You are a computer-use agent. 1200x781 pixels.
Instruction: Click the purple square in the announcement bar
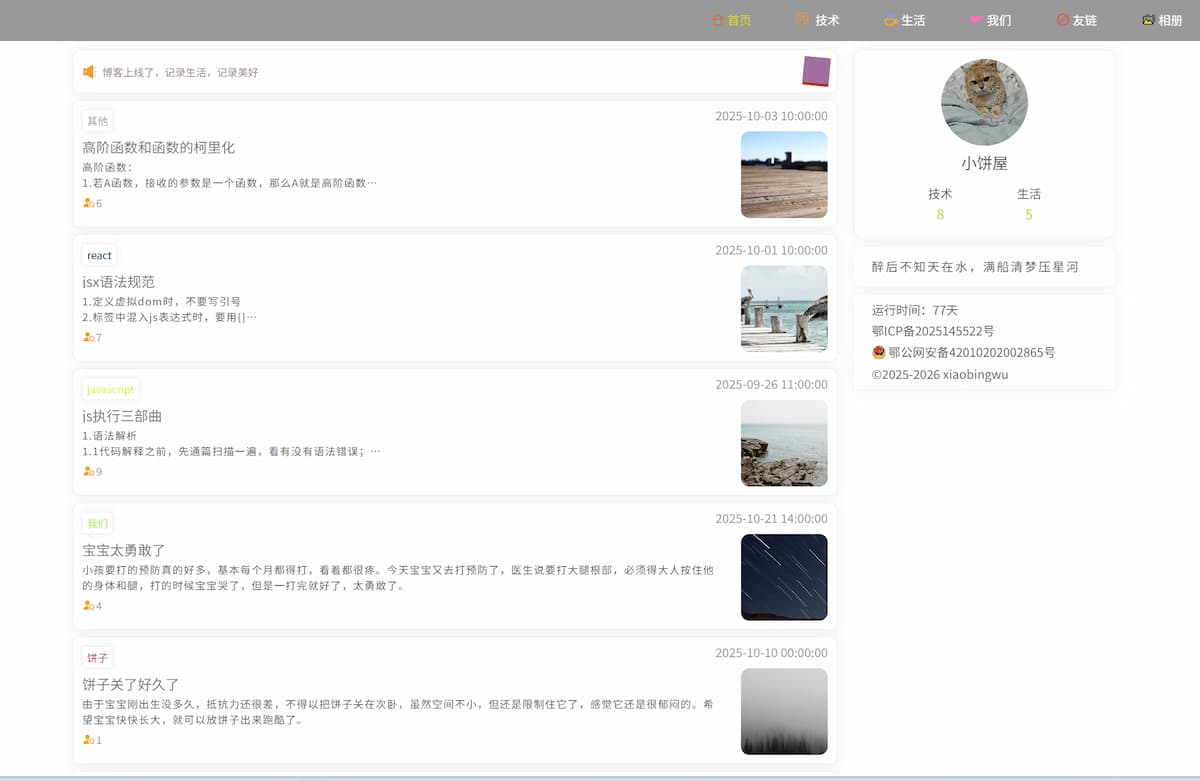[816, 71]
